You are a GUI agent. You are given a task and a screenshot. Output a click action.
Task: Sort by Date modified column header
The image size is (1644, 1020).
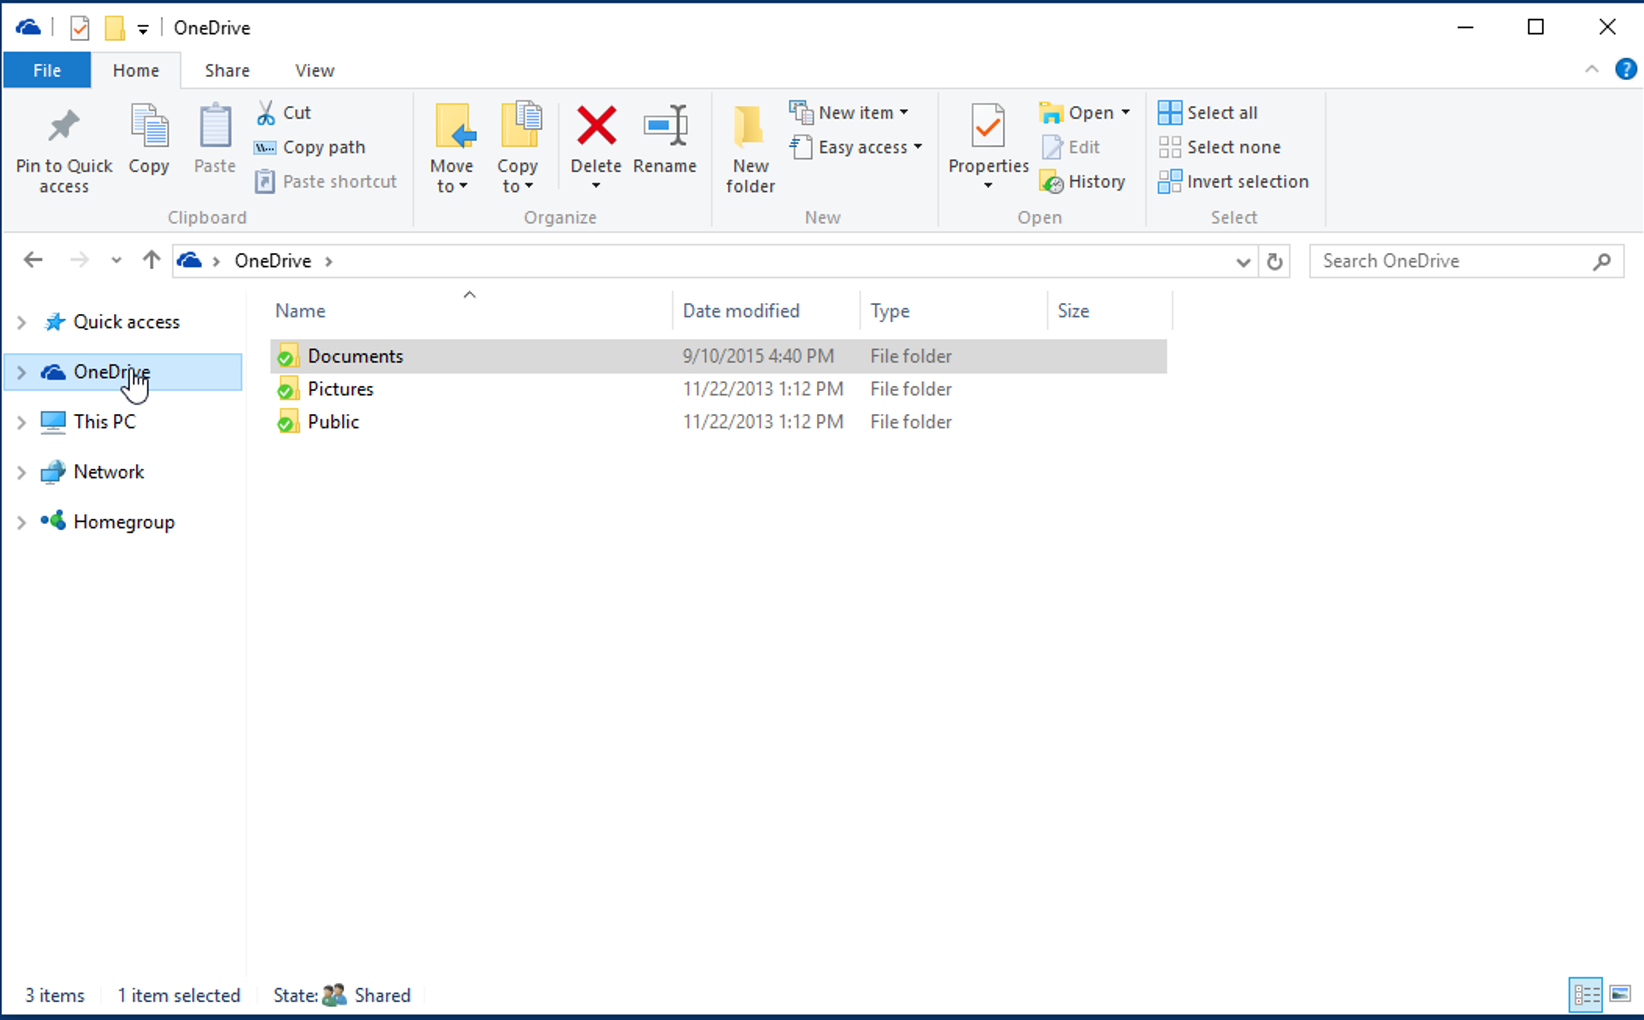point(766,311)
